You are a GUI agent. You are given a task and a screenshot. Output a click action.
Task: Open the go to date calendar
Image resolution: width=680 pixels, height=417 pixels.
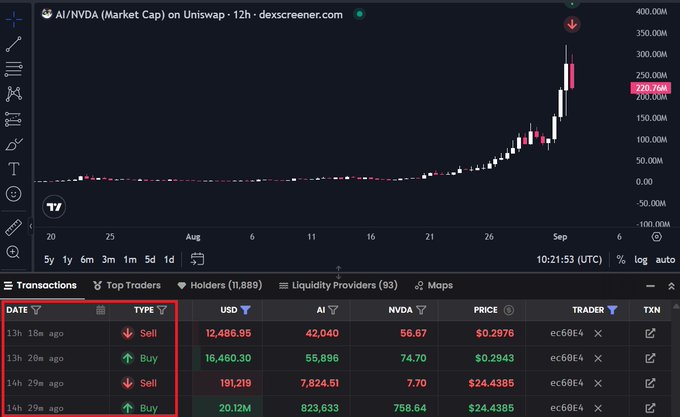[197, 259]
